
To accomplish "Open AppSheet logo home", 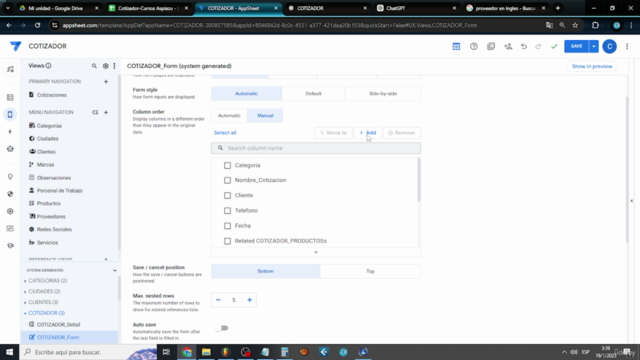I will click(16, 46).
